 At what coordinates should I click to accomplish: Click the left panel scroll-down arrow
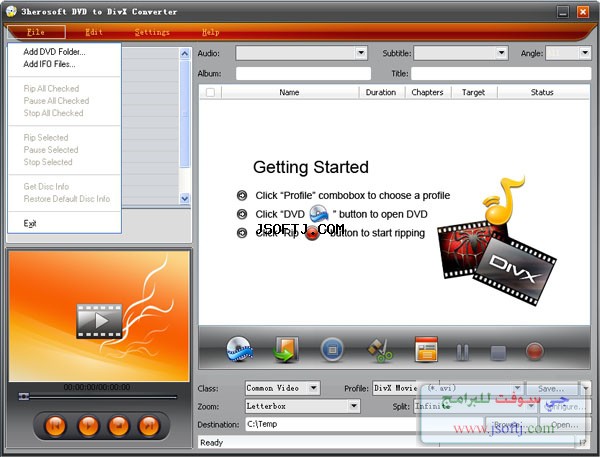tap(185, 198)
